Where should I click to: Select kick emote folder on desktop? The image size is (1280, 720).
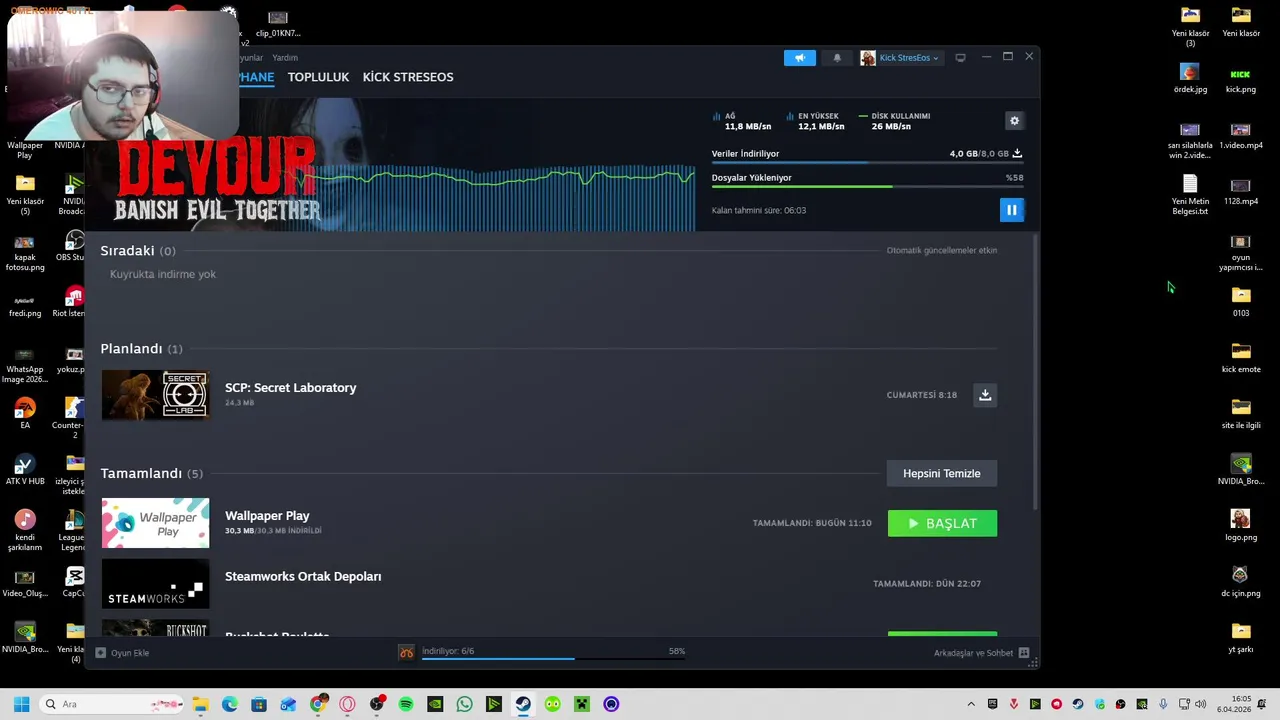coord(1241,358)
